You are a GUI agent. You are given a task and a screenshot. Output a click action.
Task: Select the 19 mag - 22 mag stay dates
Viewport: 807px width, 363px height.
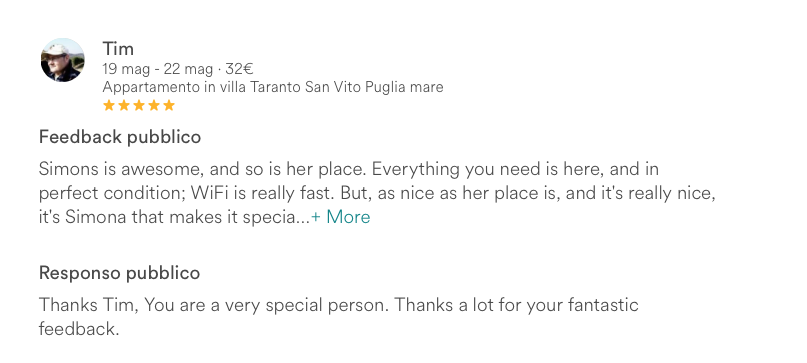157,68
